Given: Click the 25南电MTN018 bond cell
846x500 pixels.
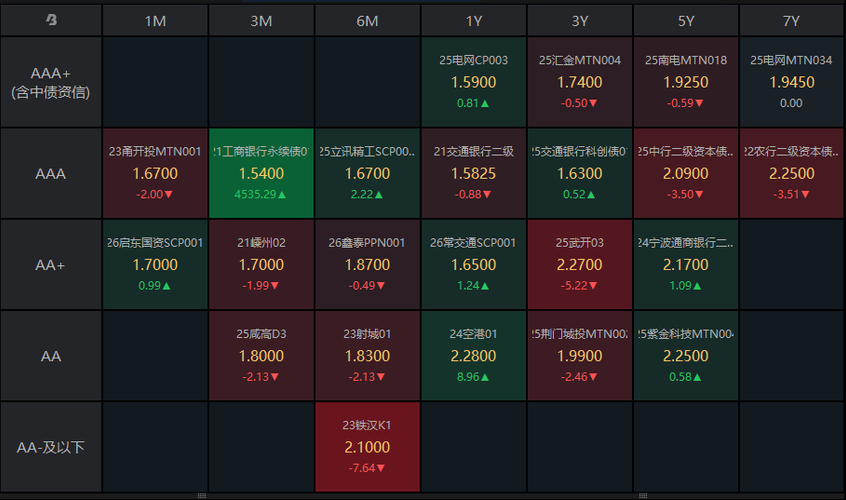Looking at the screenshot, I should [x=685, y=82].
